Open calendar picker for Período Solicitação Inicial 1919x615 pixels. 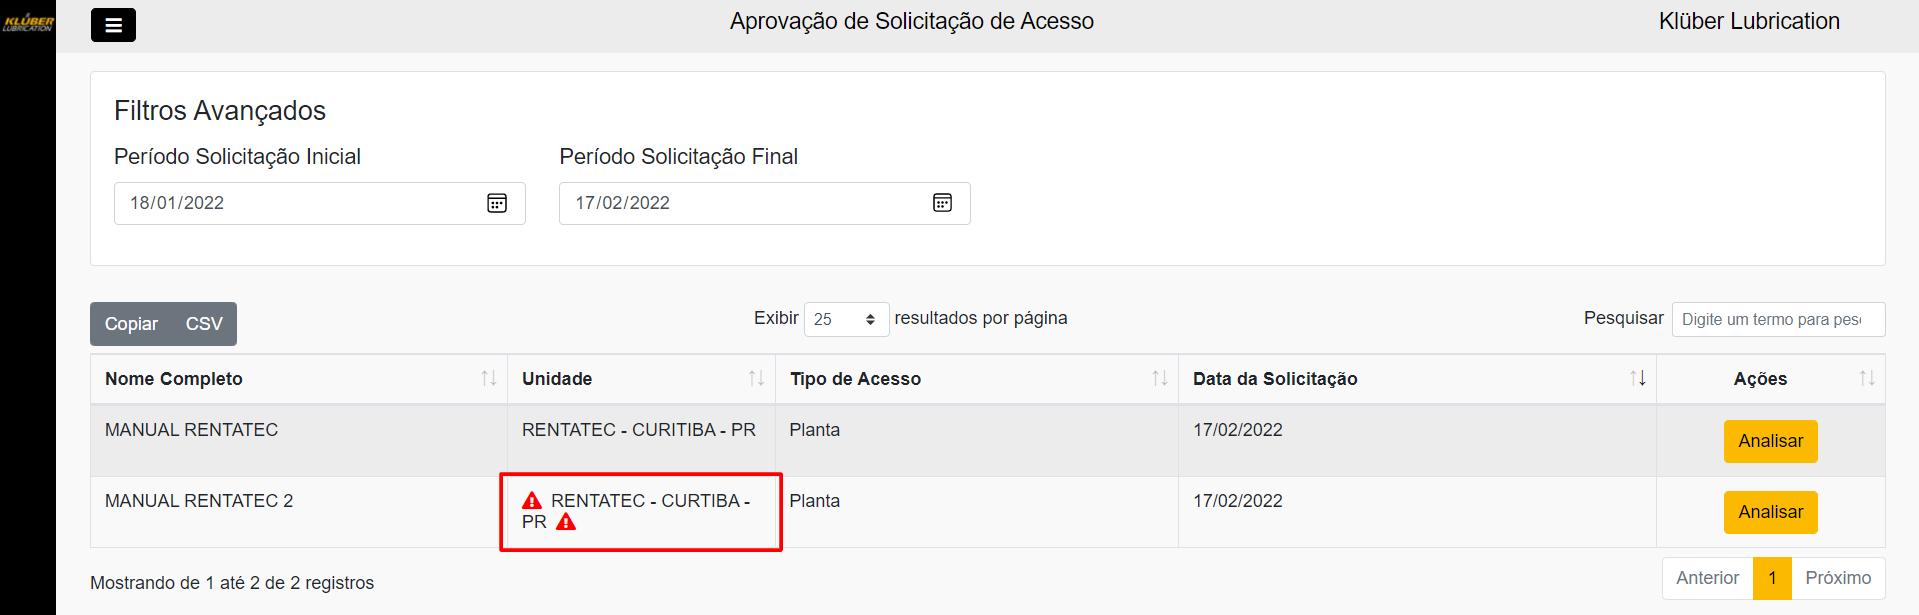coord(497,203)
